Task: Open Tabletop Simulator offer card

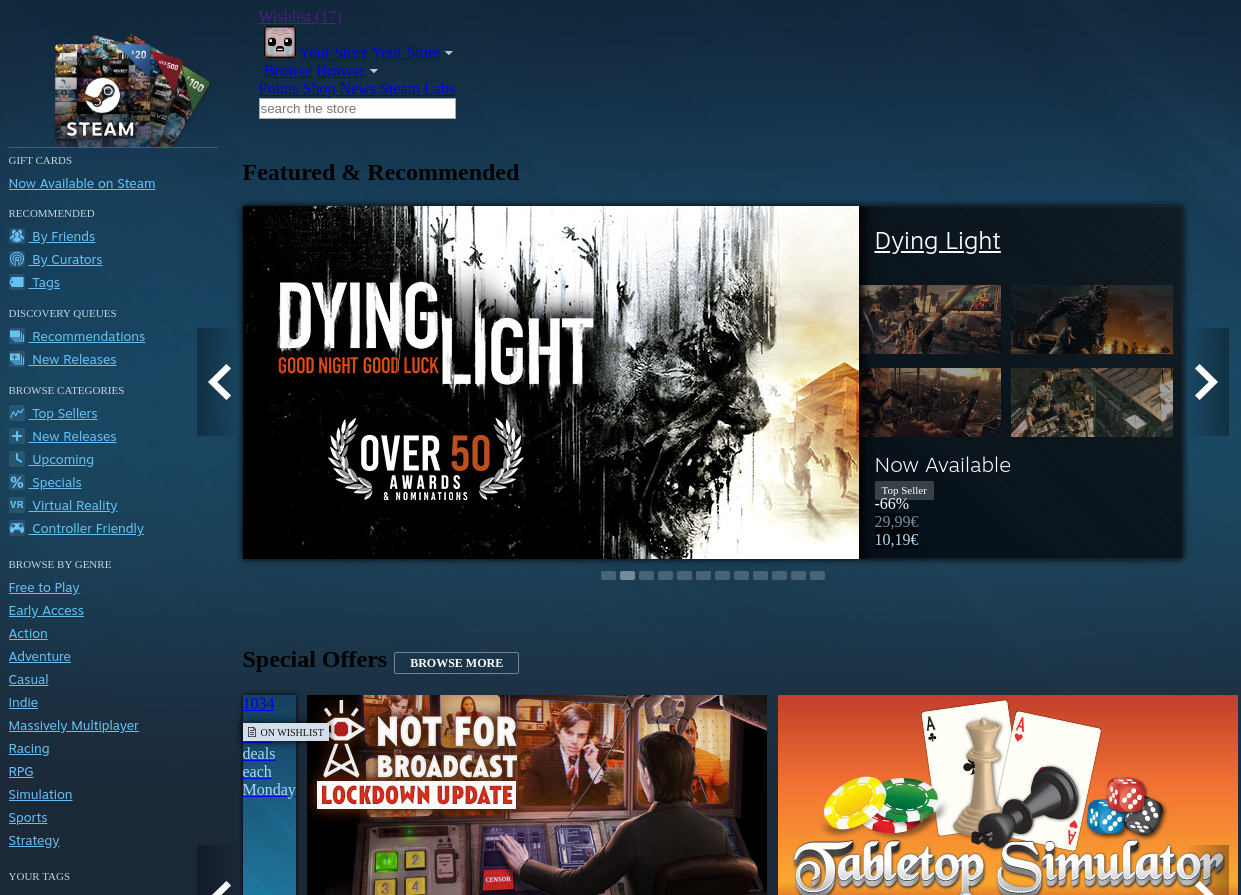Action: pos(1008,795)
